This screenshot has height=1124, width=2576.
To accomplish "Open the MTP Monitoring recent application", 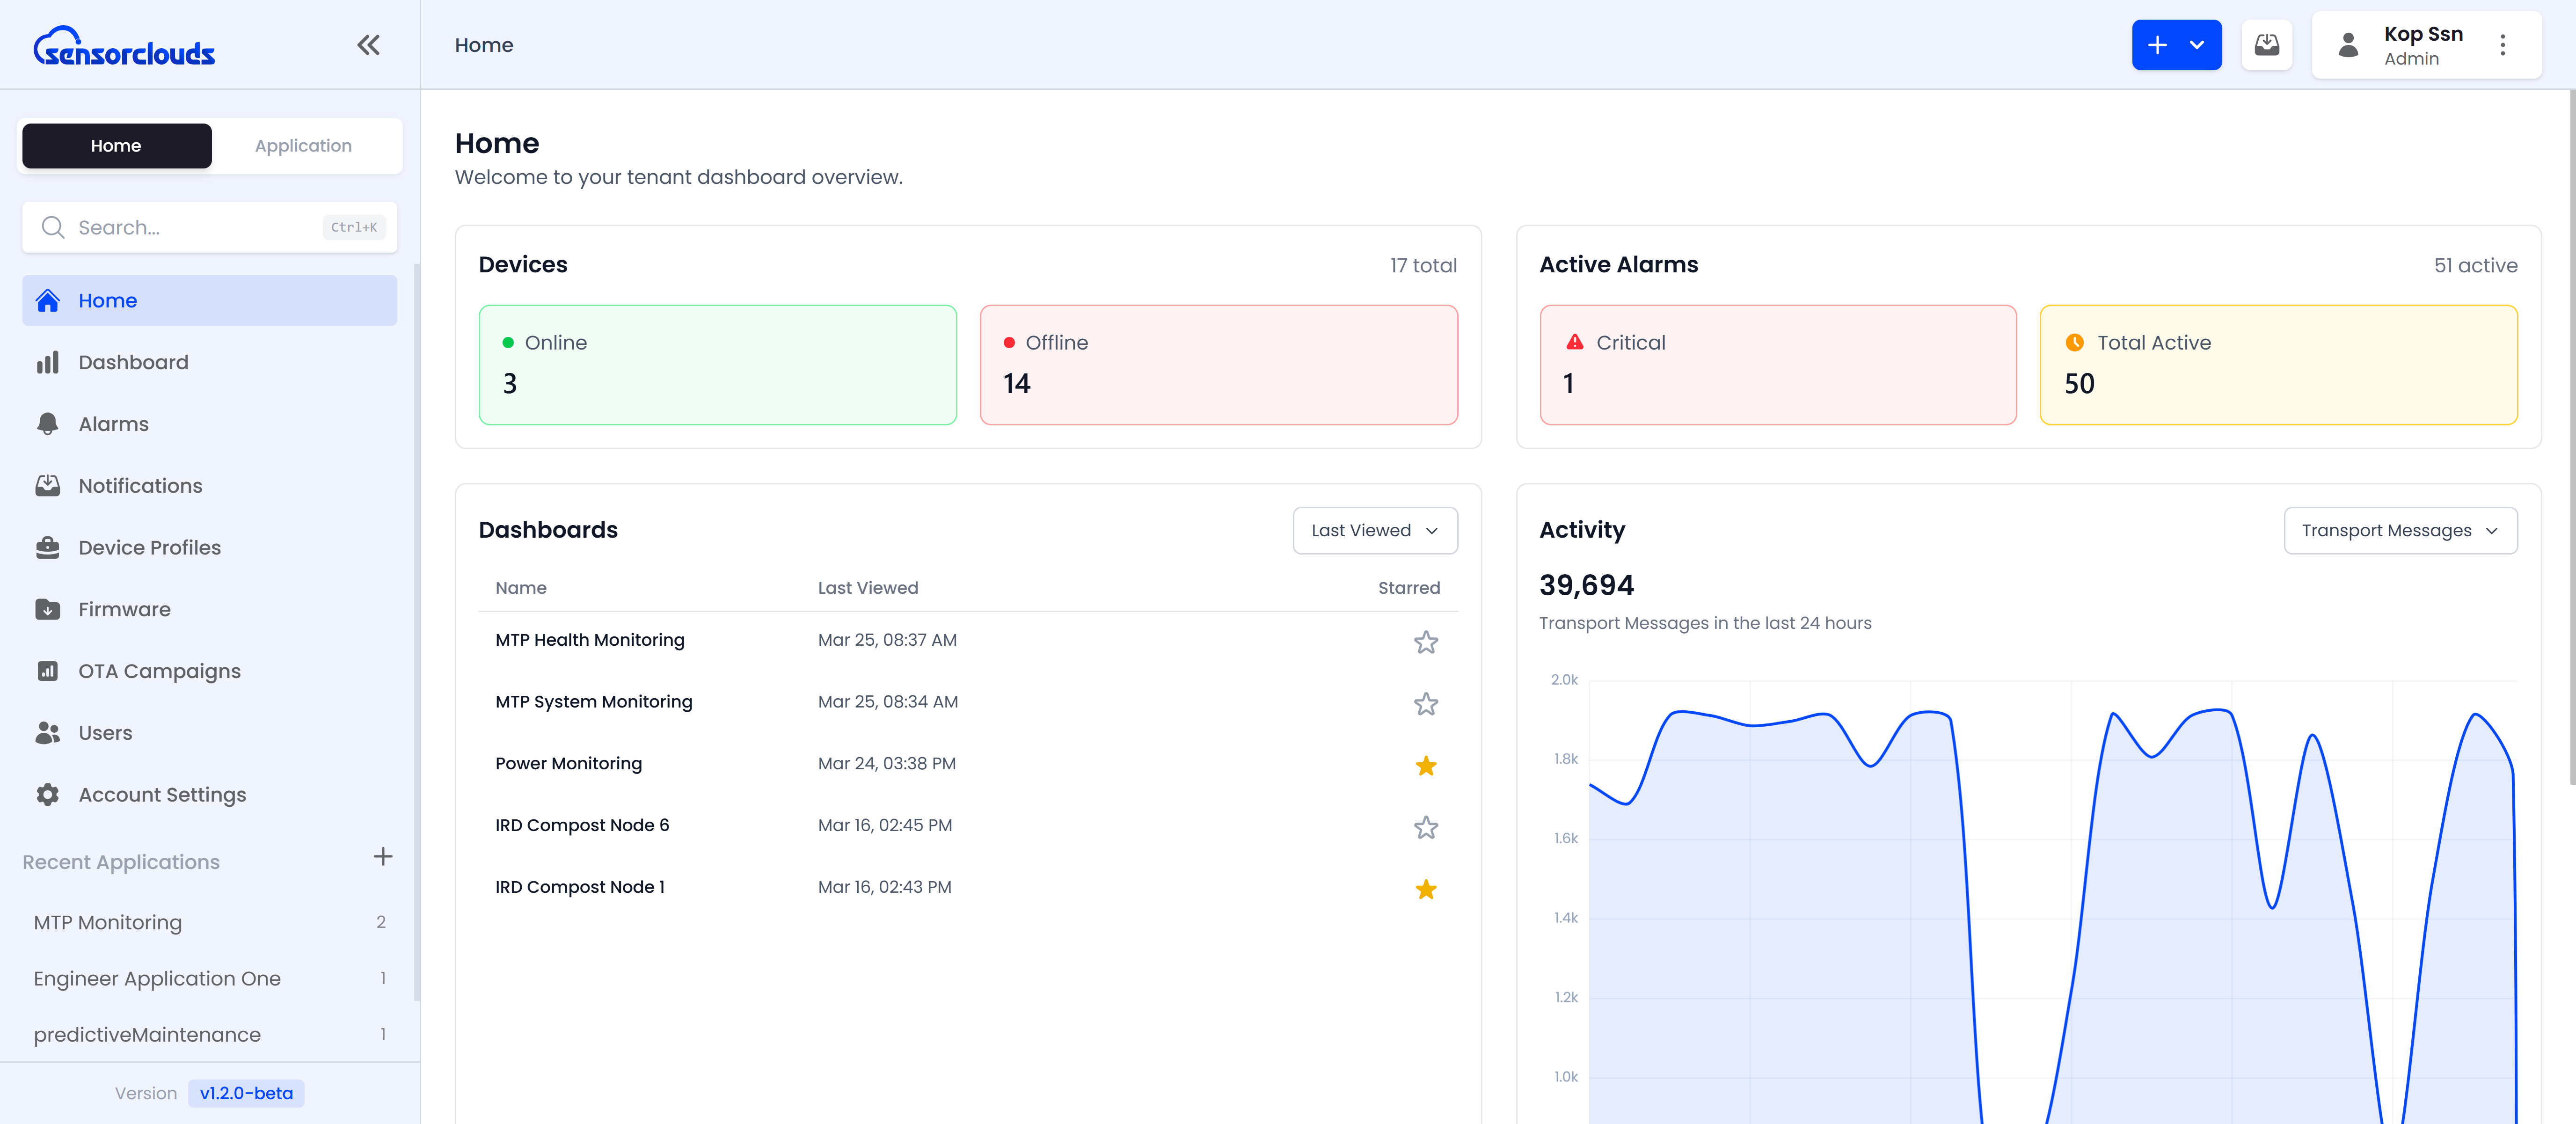I will point(107,921).
